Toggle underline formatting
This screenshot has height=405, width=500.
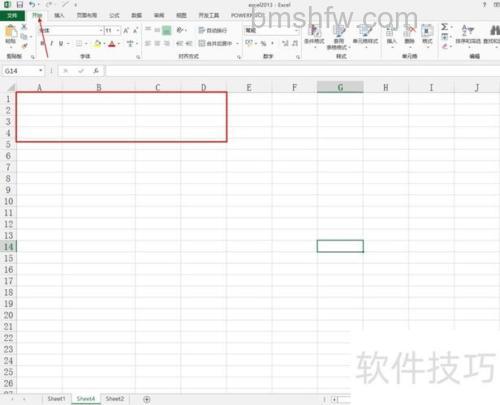pos(61,44)
